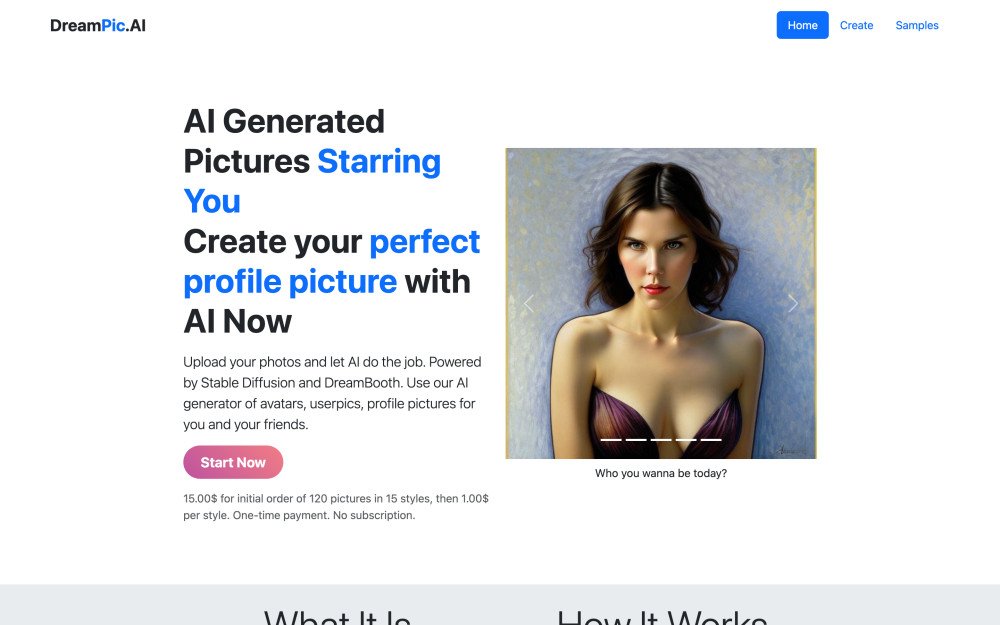The height and width of the screenshot is (625, 1000).
Task: Click the Start Now button
Action: 233,462
